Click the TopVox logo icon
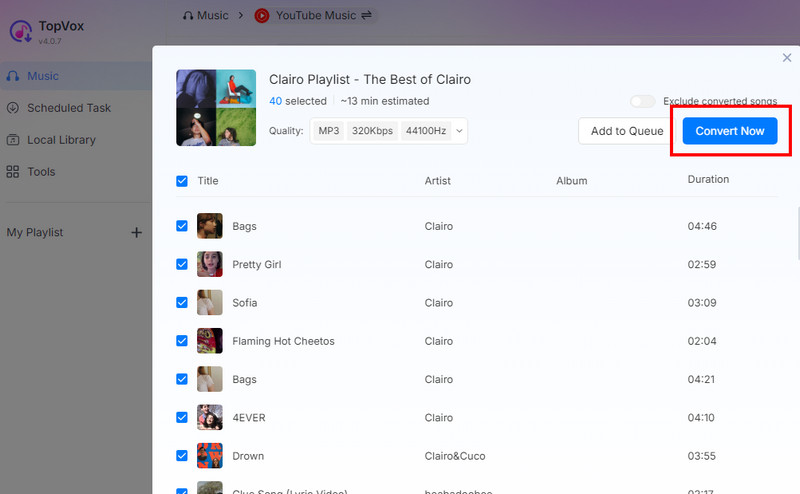Image resolution: width=800 pixels, height=494 pixels. click(20, 31)
